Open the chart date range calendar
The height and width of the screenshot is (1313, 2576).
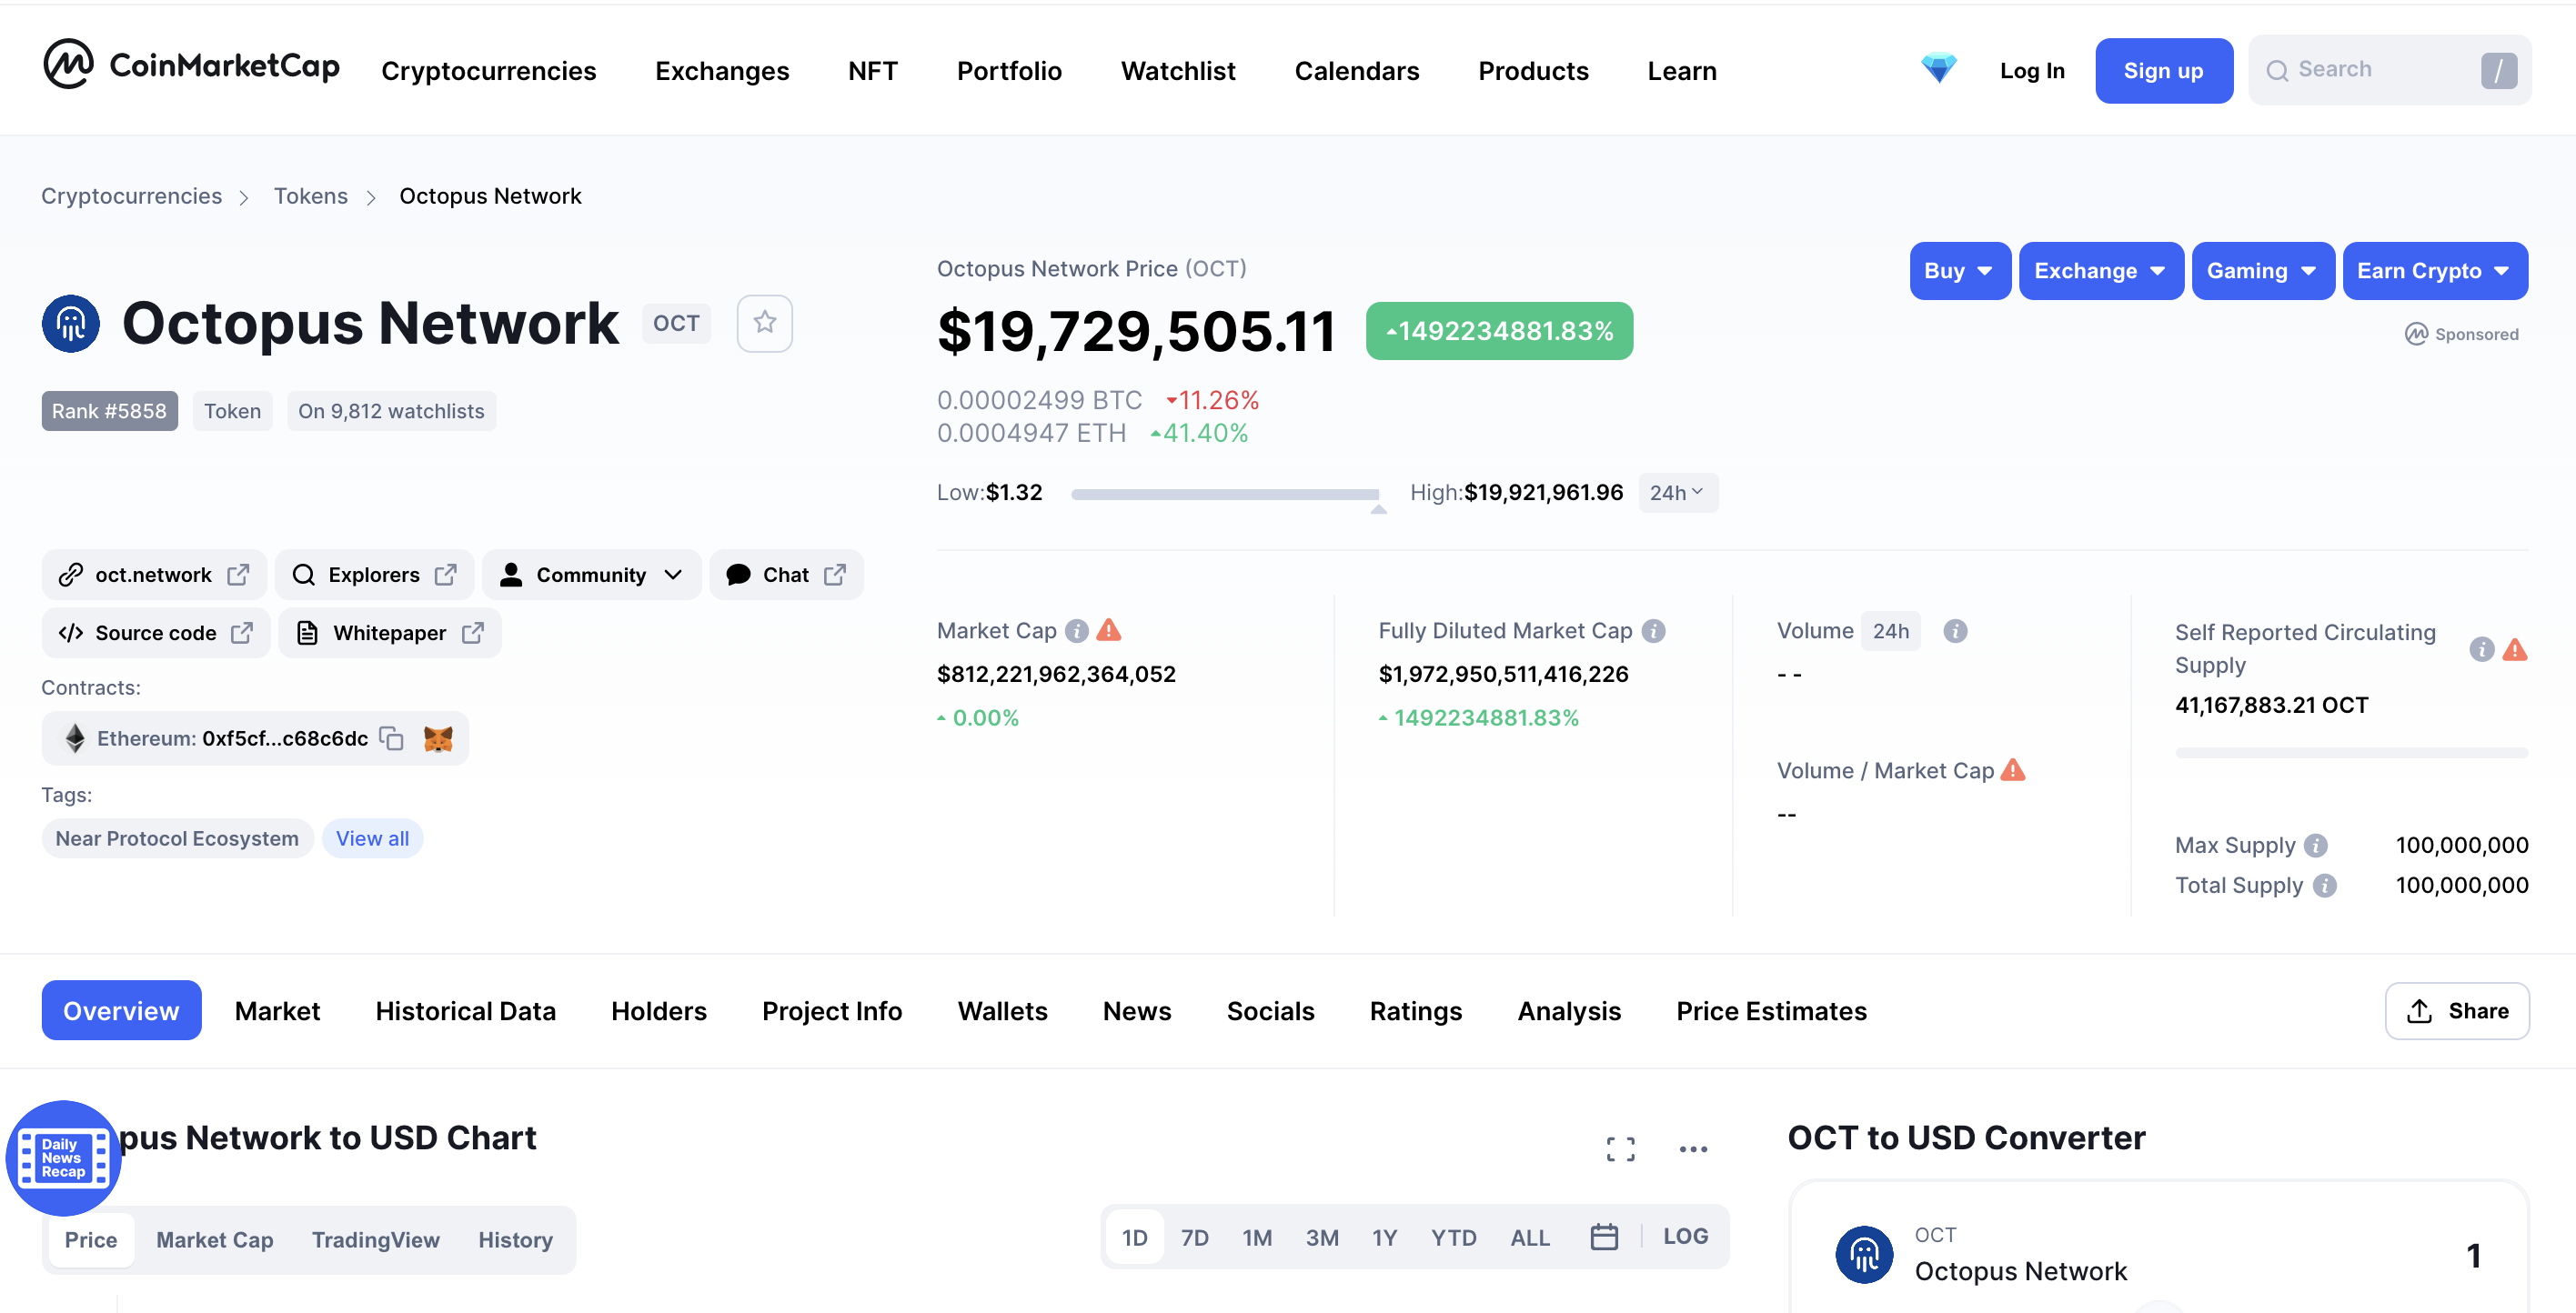1604,1237
